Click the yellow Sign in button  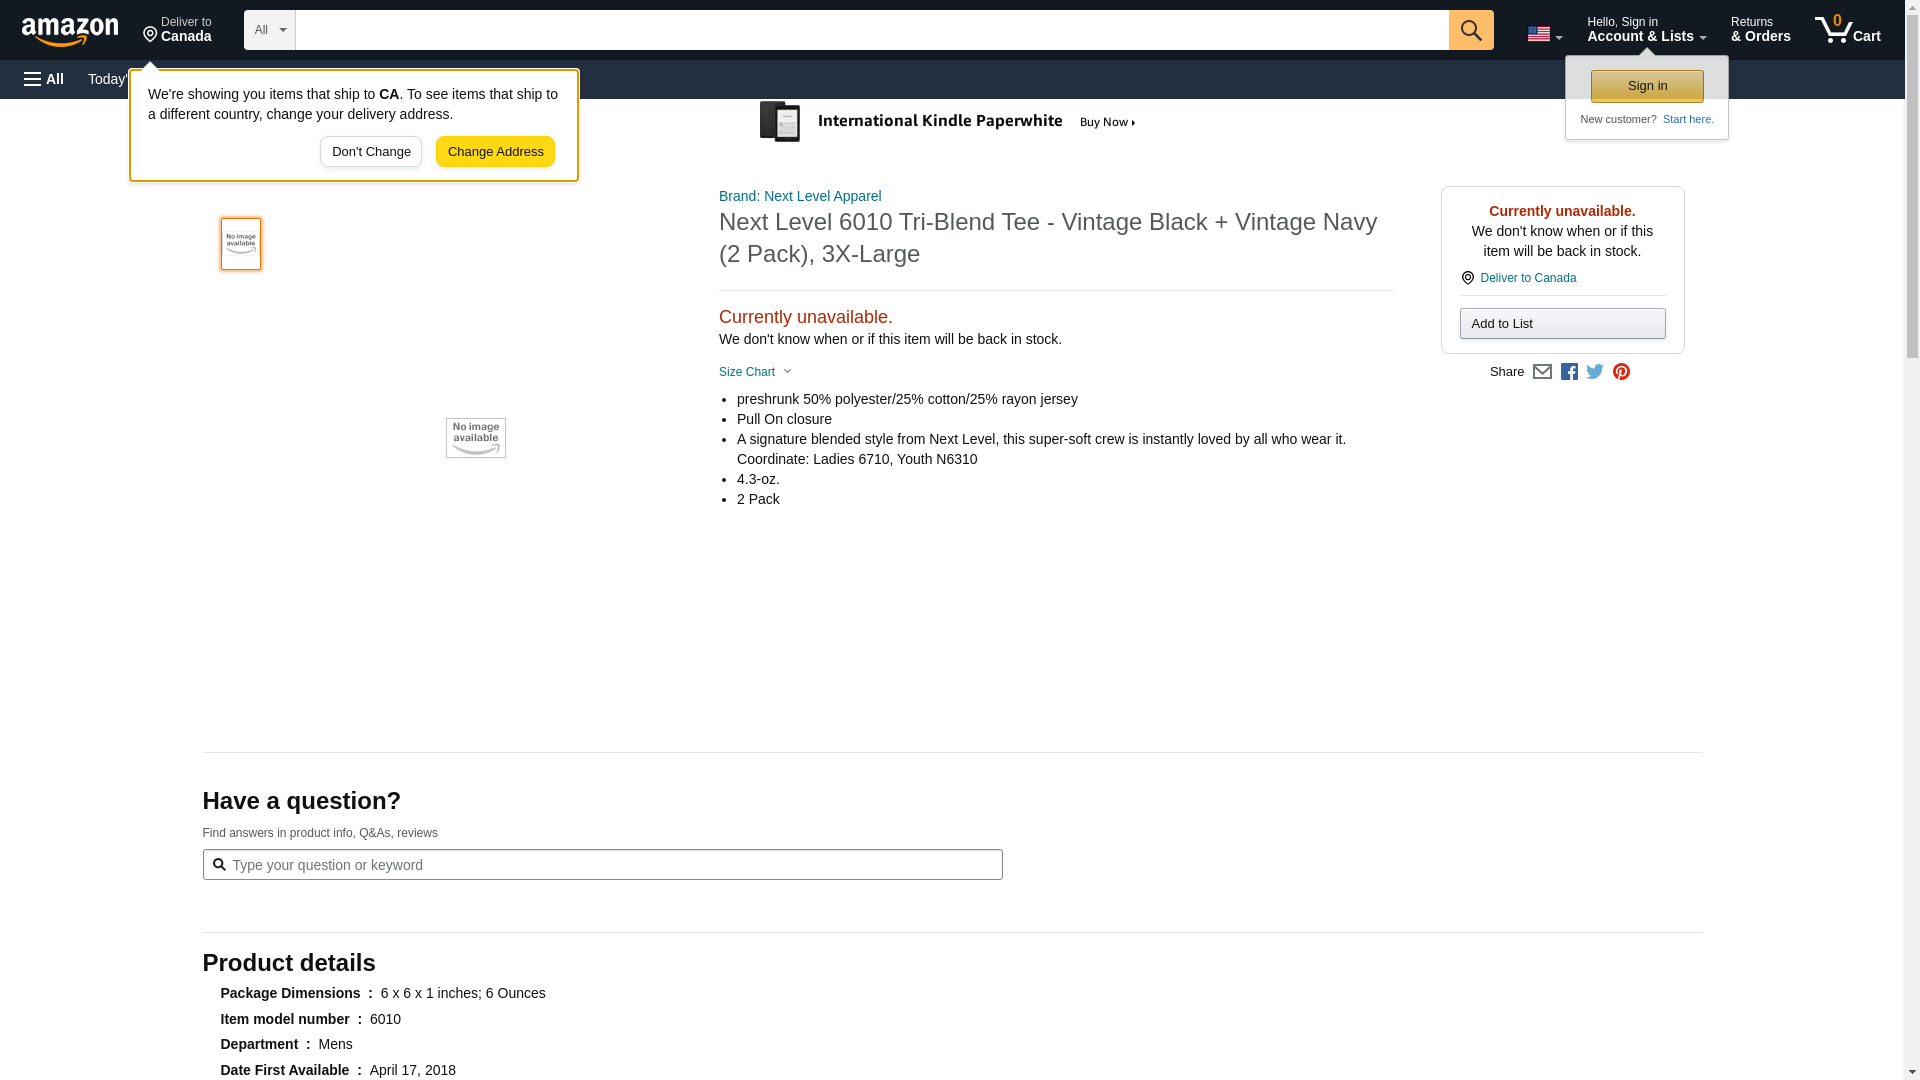pyautogui.click(x=1647, y=86)
